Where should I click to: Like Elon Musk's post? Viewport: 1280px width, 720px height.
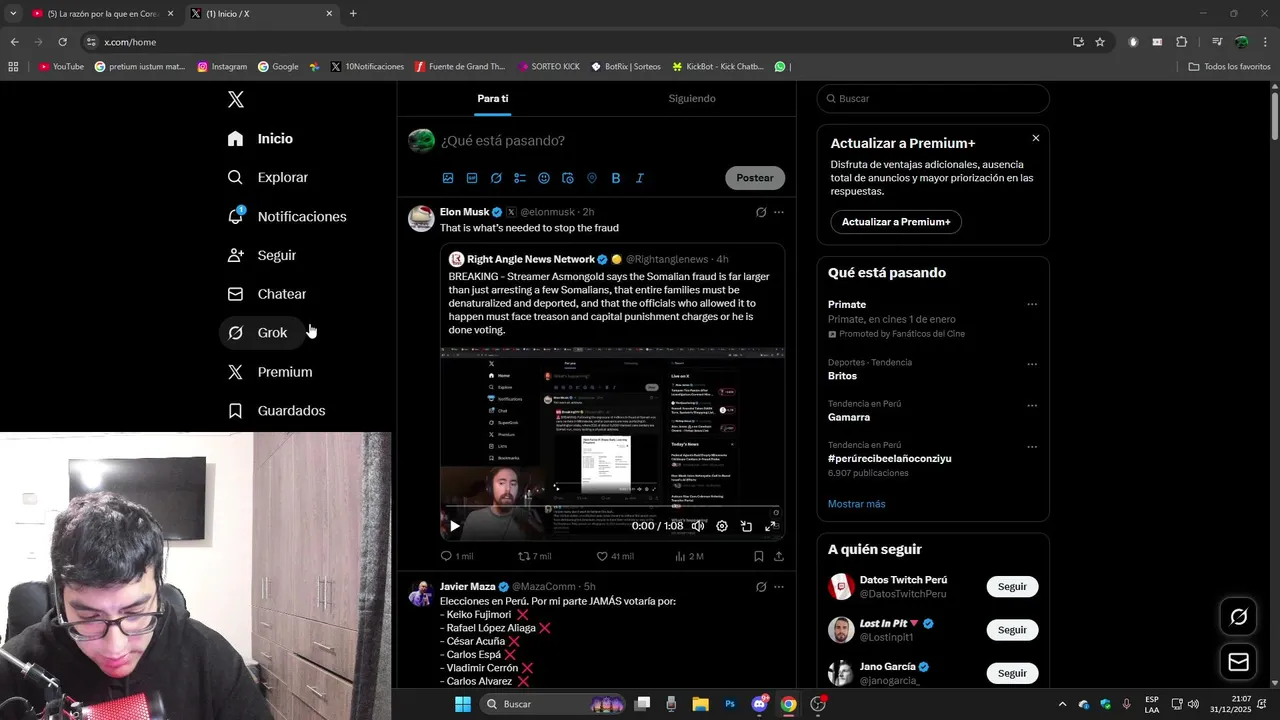[614, 556]
